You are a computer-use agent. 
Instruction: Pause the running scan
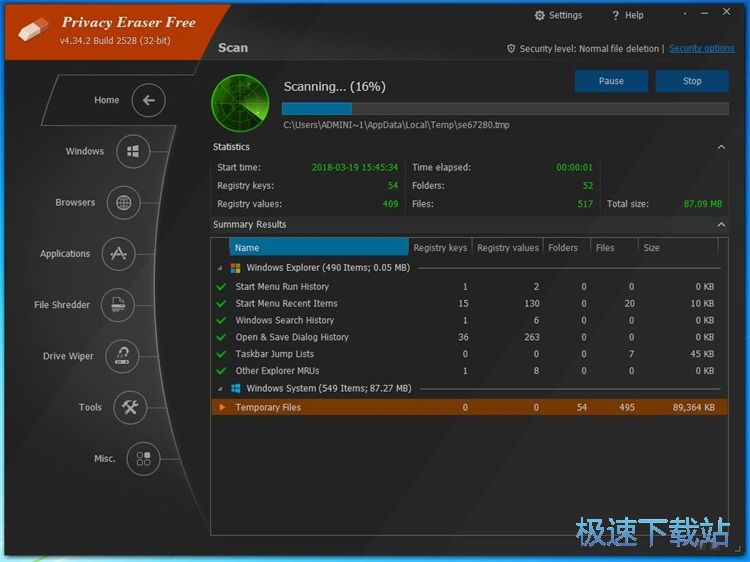tap(611, 81)
